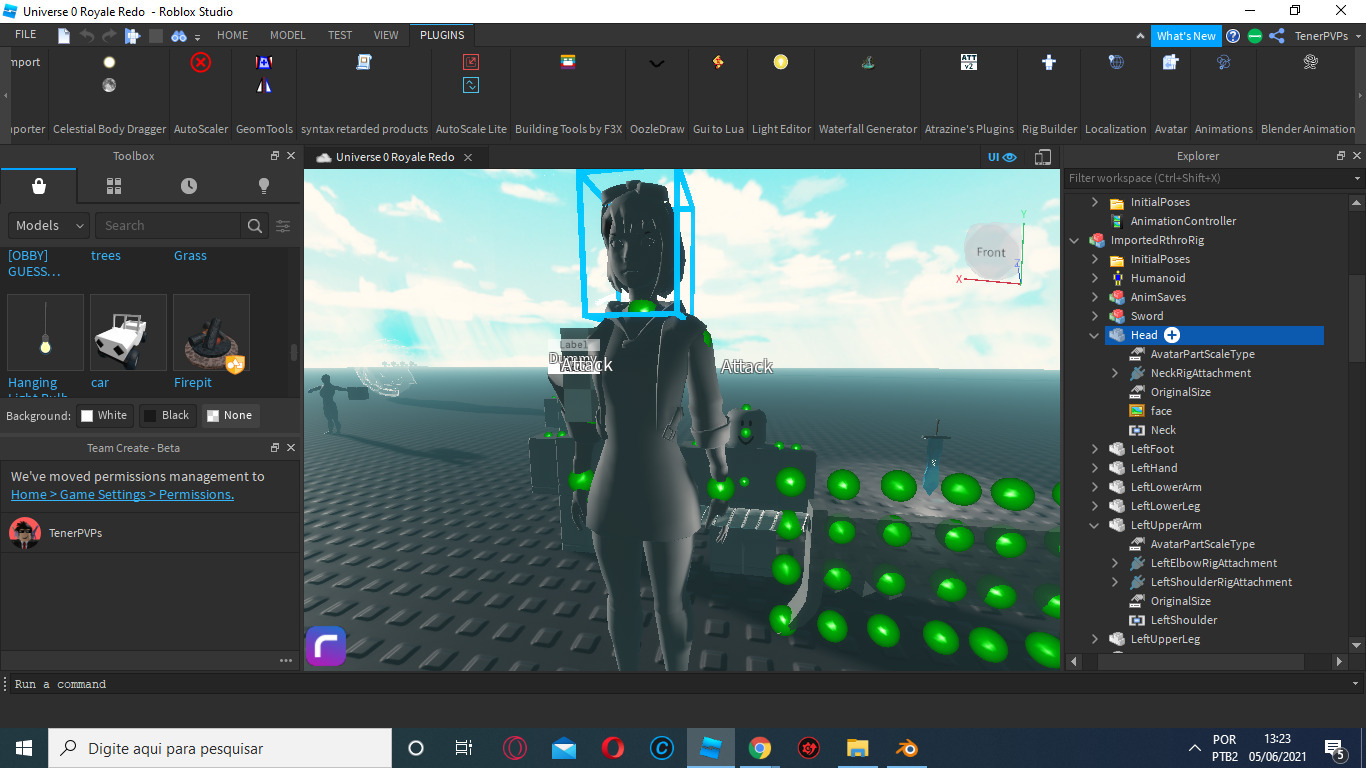Select the Black background swatch
Image resolution: width=1366 pixels, height=768 pixels.
coord(167,415)
